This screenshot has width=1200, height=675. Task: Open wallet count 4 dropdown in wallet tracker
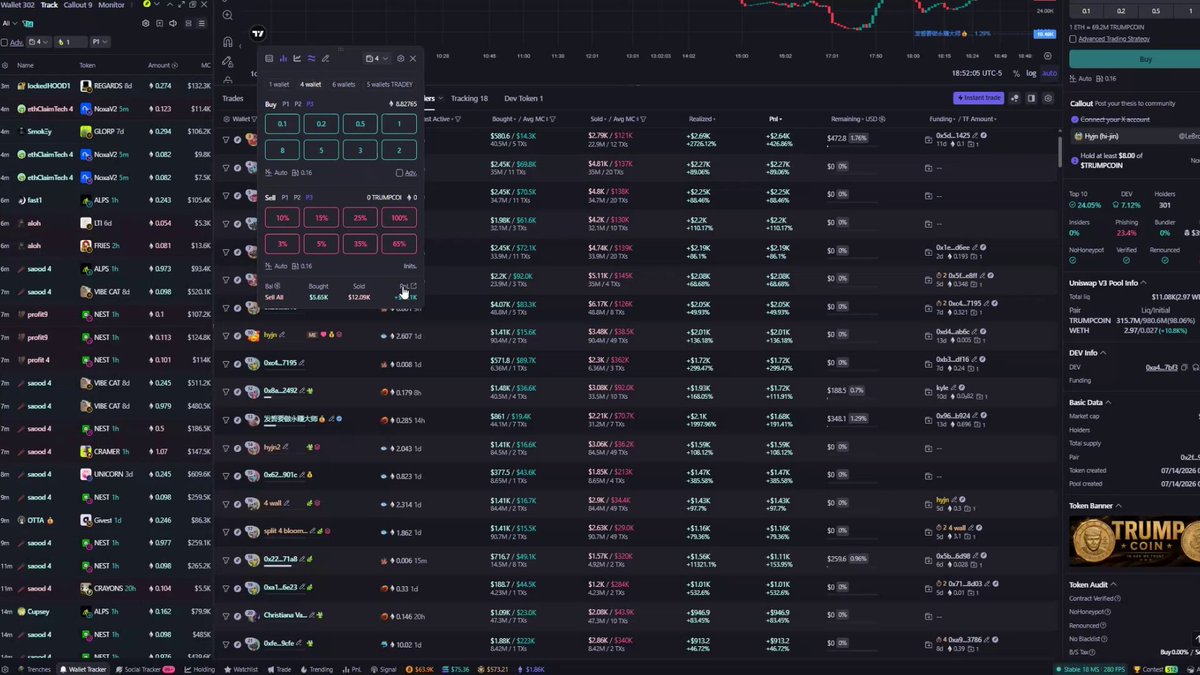tap(39, 42)
